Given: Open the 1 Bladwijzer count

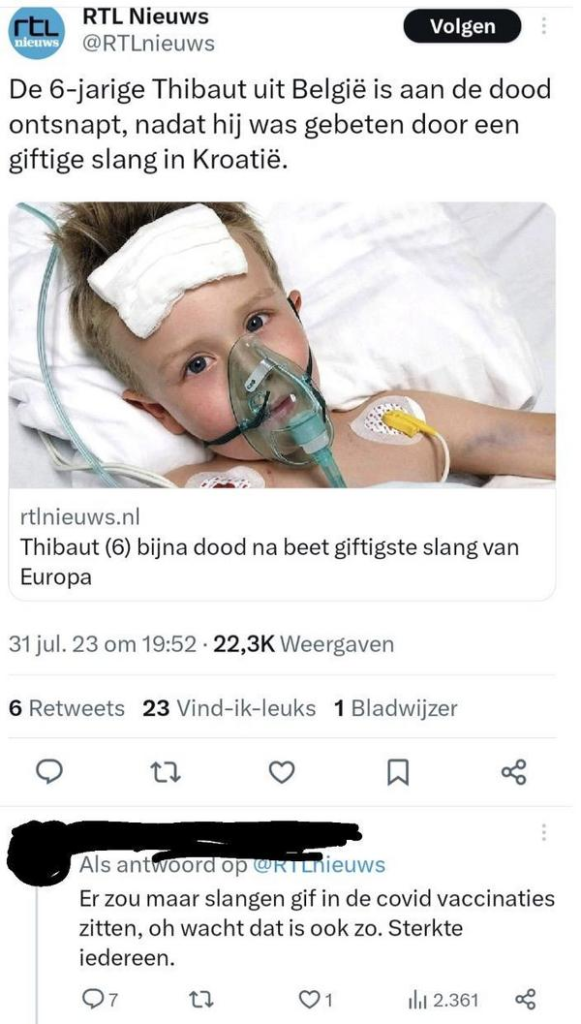Looking at the screenshot, I should pos(396,708).
